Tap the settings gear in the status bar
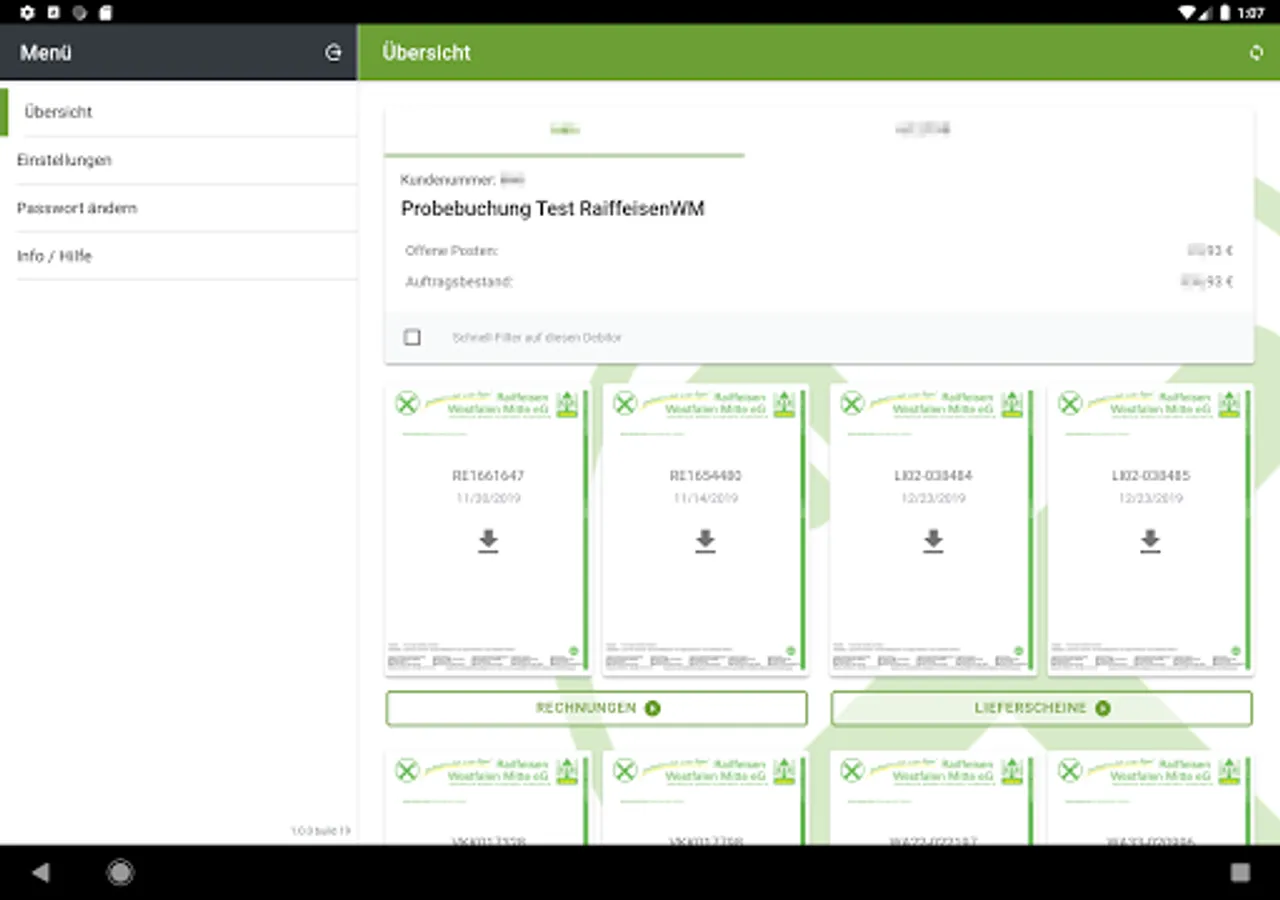Viewport: 1280px width, 900px height. click(x=27, y=13)
